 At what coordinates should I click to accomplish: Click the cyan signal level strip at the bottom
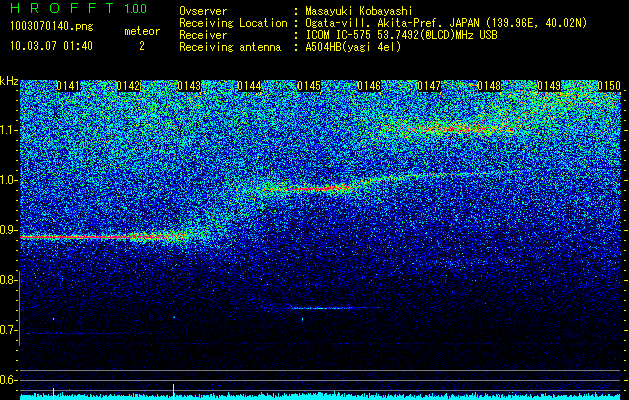(320, 397)
